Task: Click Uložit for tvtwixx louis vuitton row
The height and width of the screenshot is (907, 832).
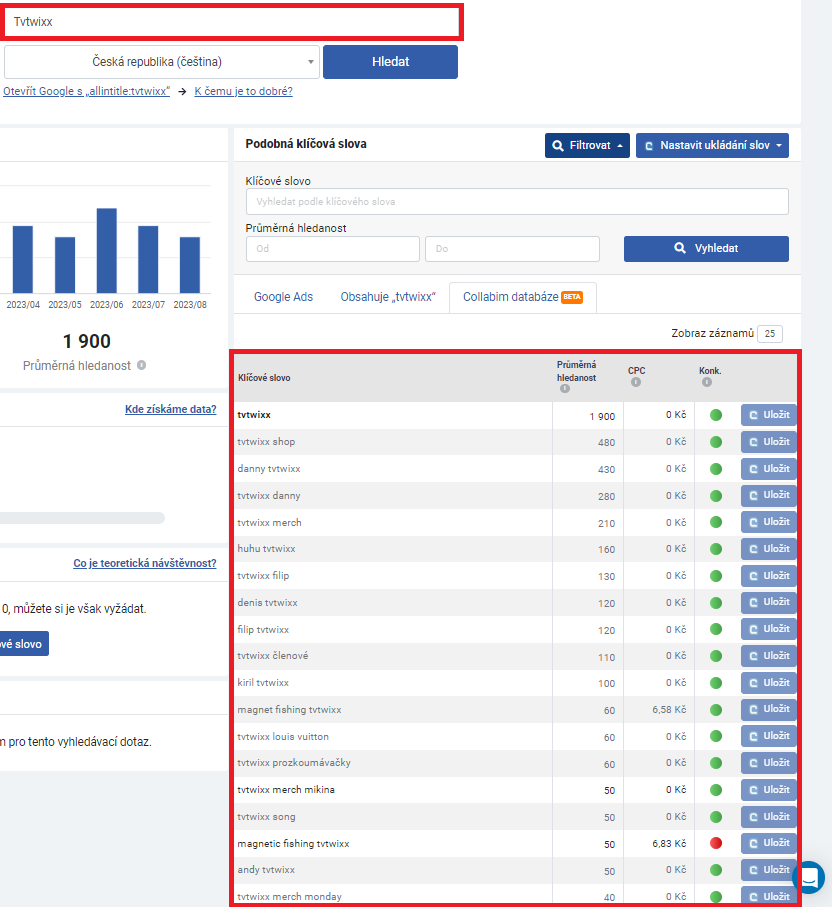Action: (769, 736)
